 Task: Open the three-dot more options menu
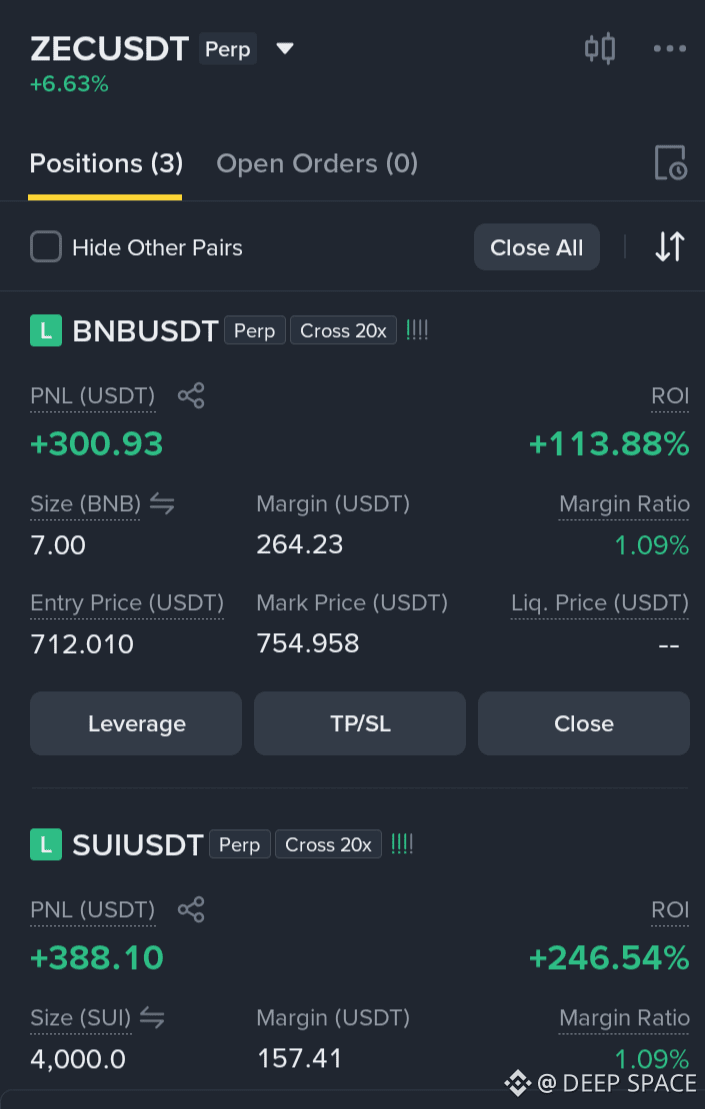[670, 49]
